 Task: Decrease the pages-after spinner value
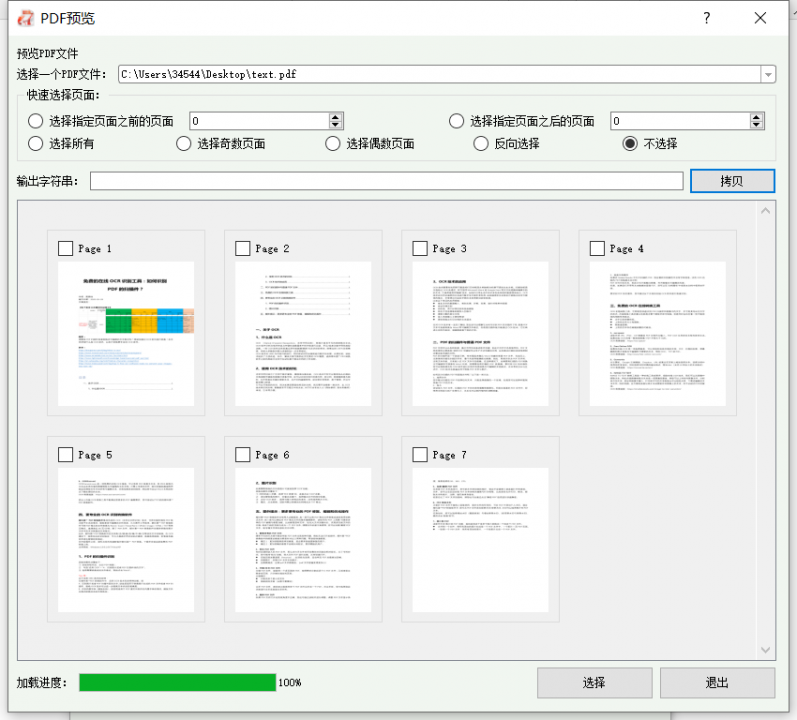[x=757, y=126]
